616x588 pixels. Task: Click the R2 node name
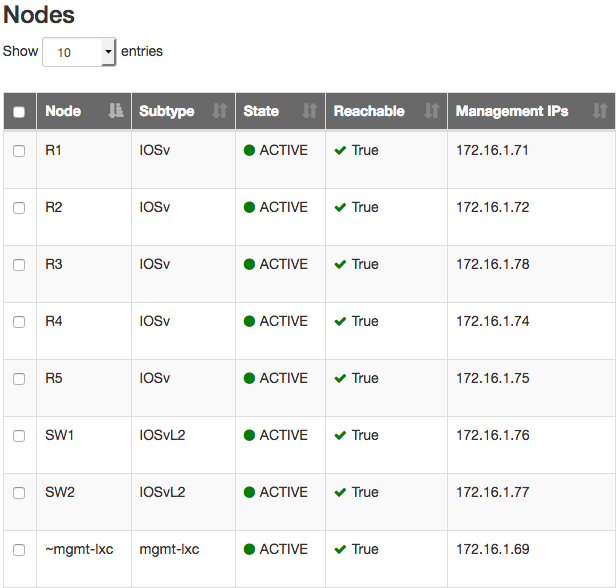coord(54,207)
